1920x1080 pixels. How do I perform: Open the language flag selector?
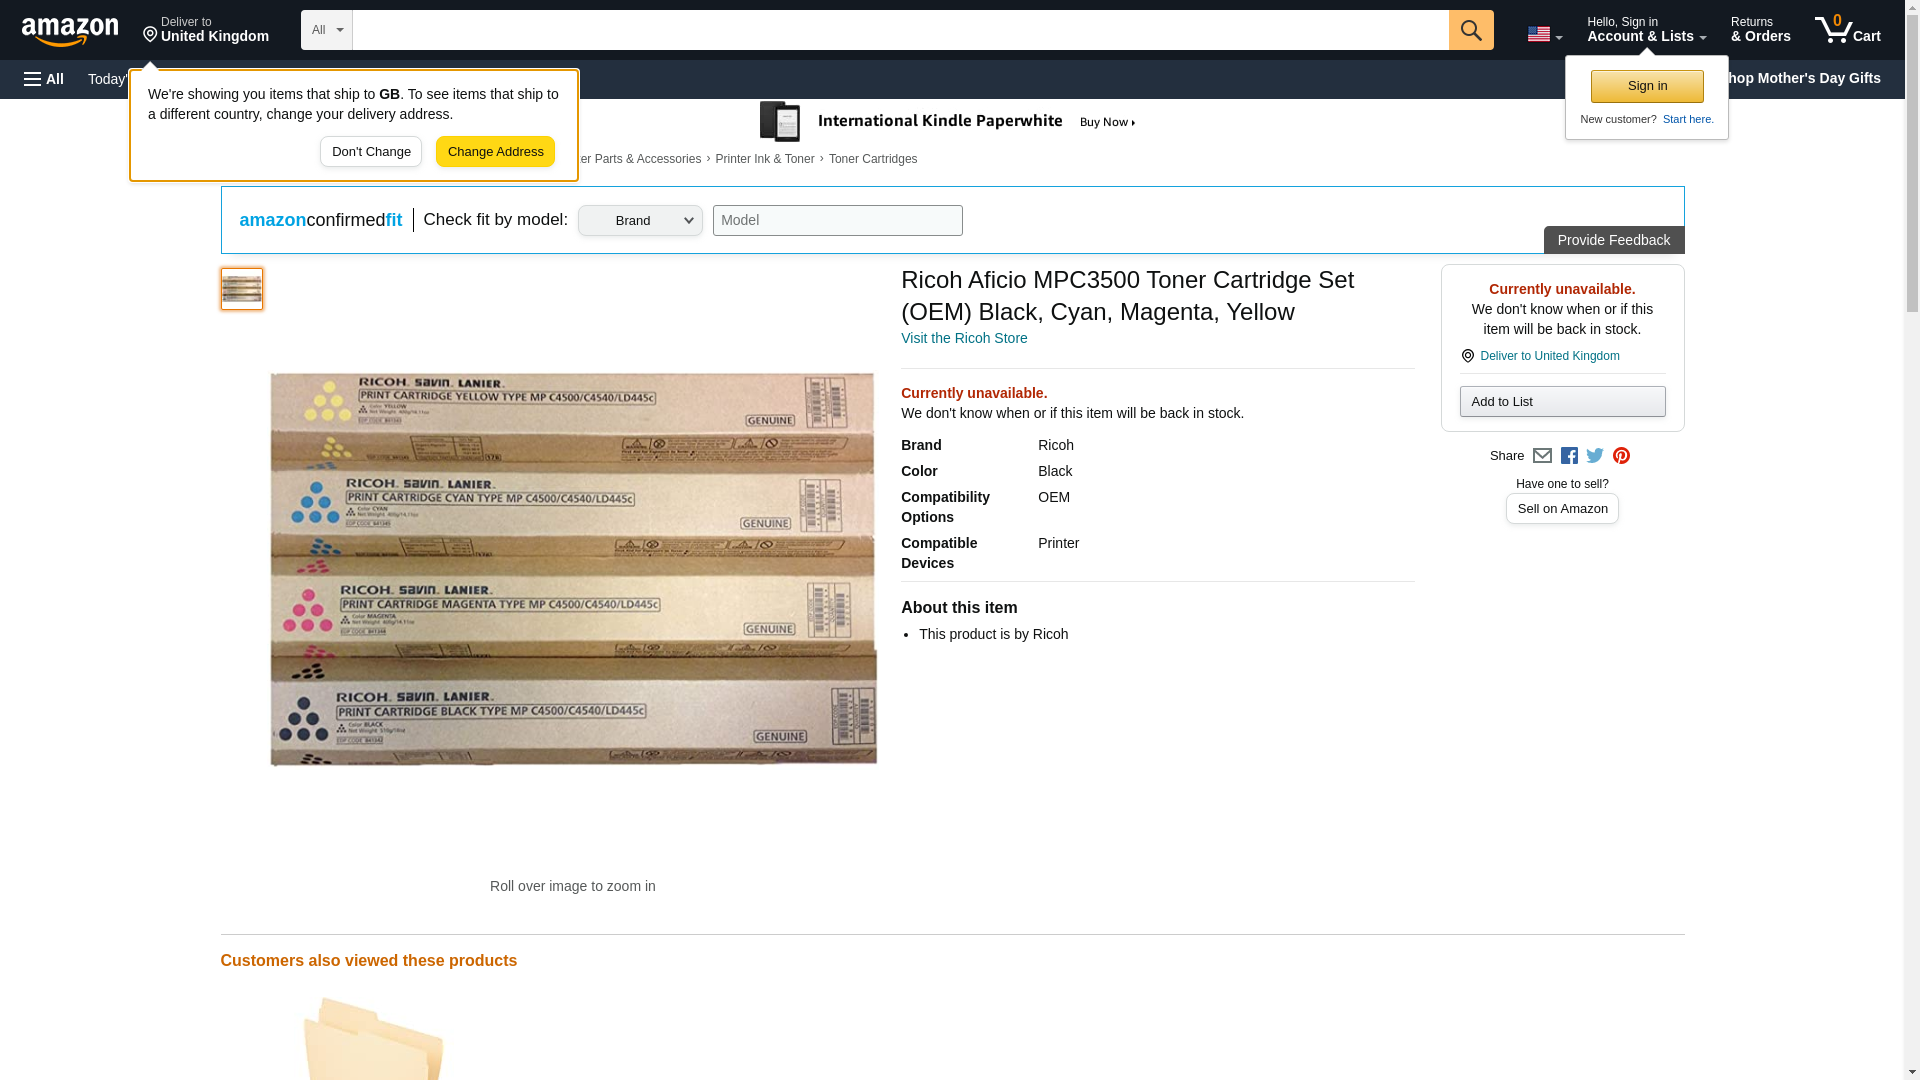[1544, 34]
